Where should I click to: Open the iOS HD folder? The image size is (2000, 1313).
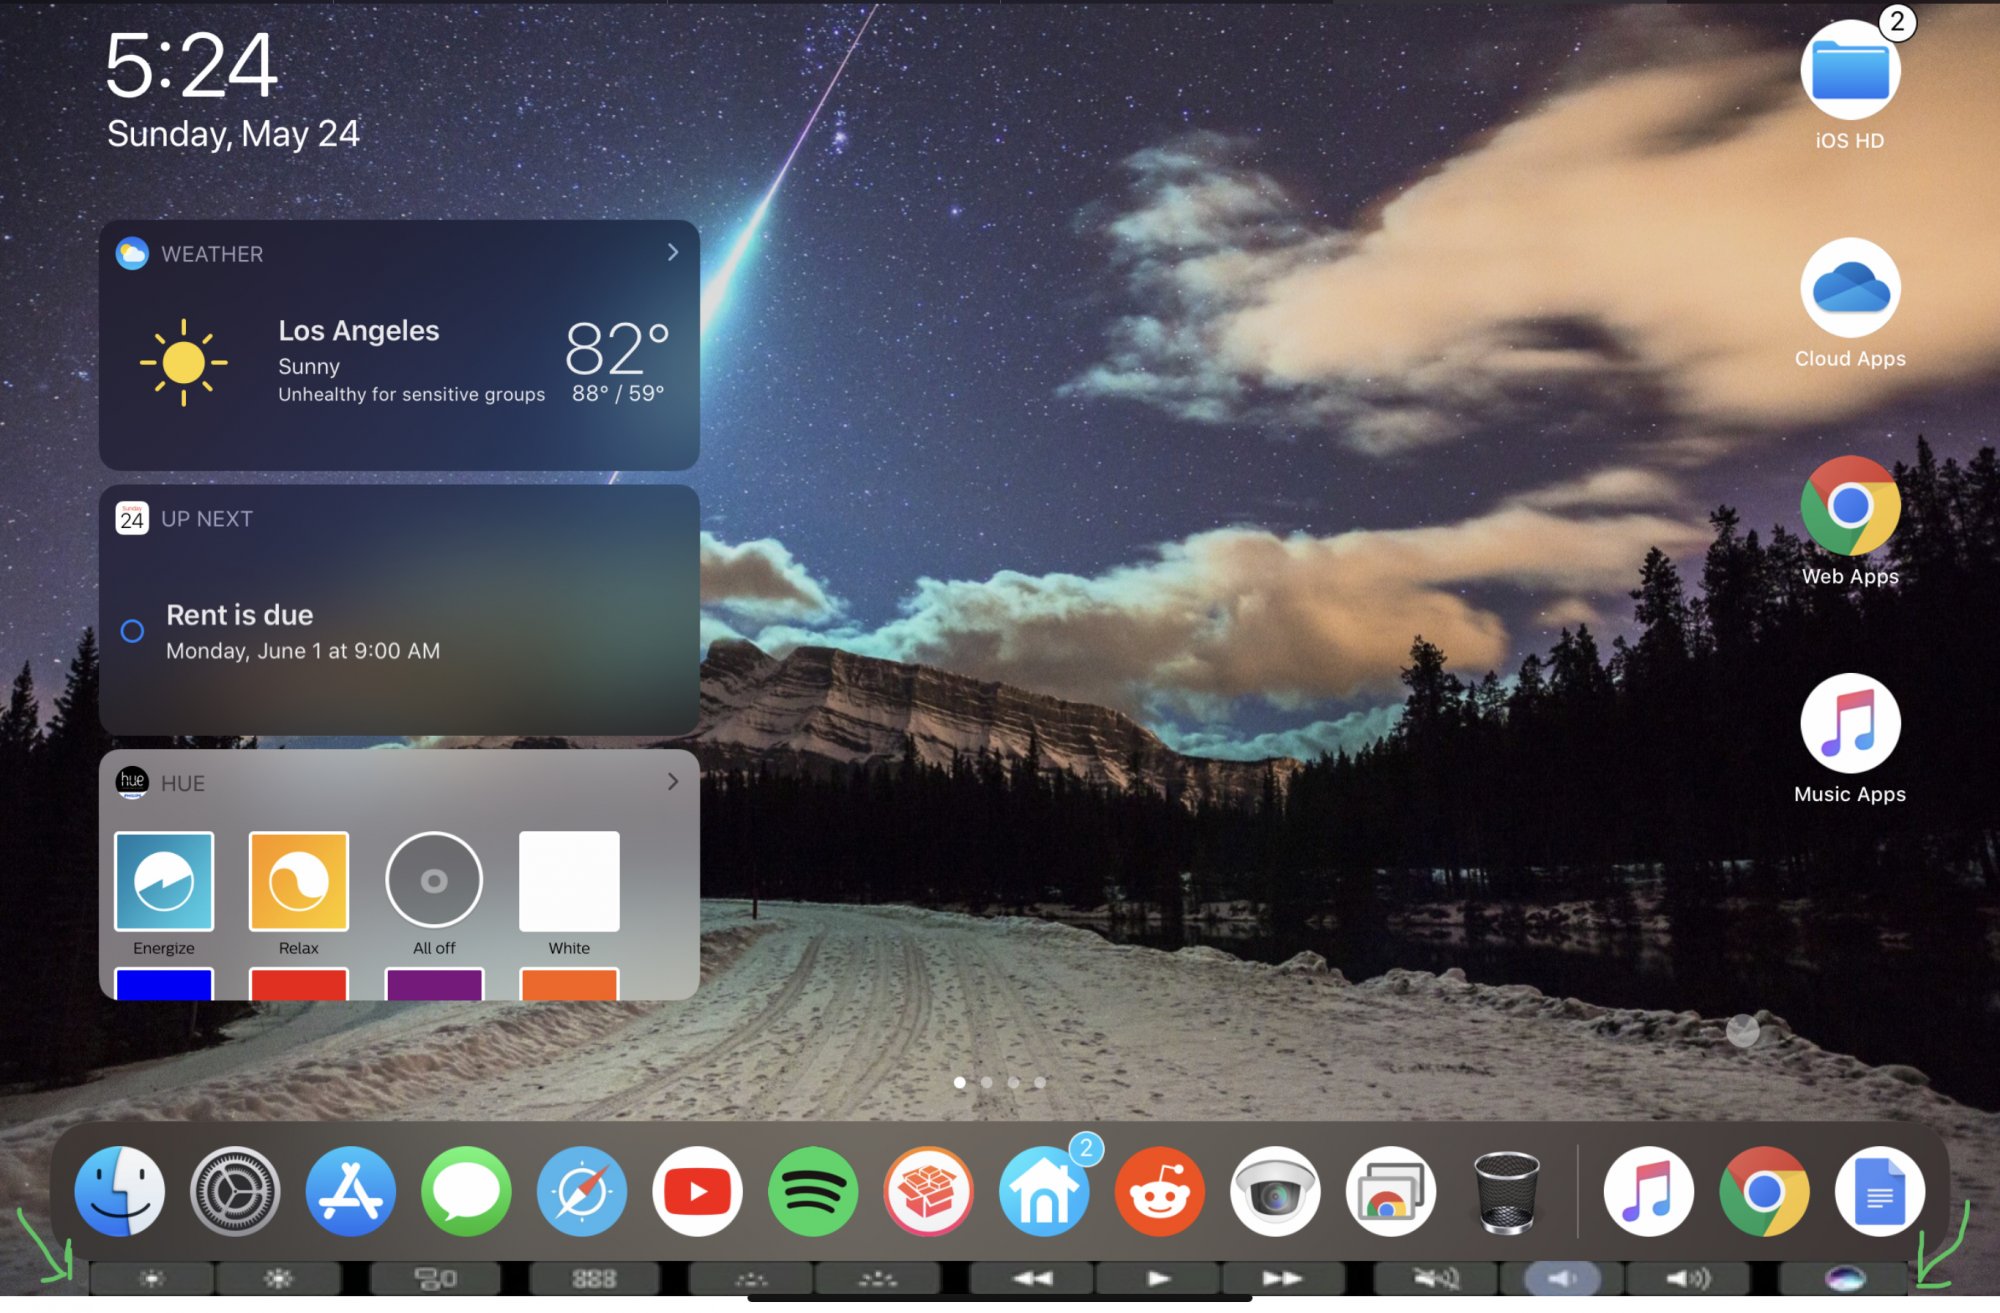click(x=1850, y=70)
